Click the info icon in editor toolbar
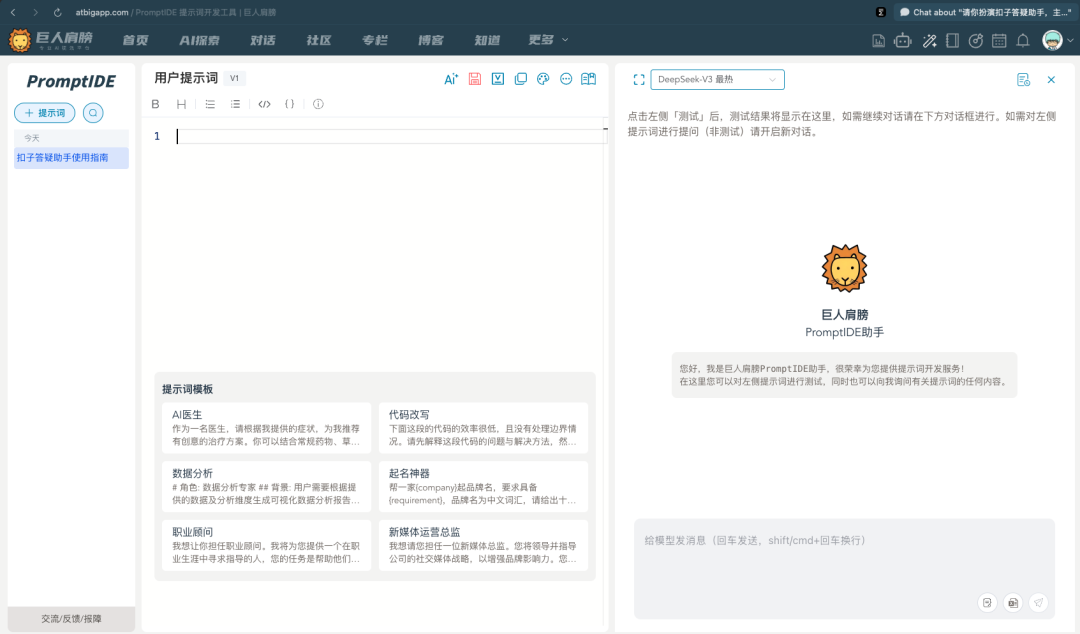Screen dimensions: 1080x634 click(x=318, y=104)
